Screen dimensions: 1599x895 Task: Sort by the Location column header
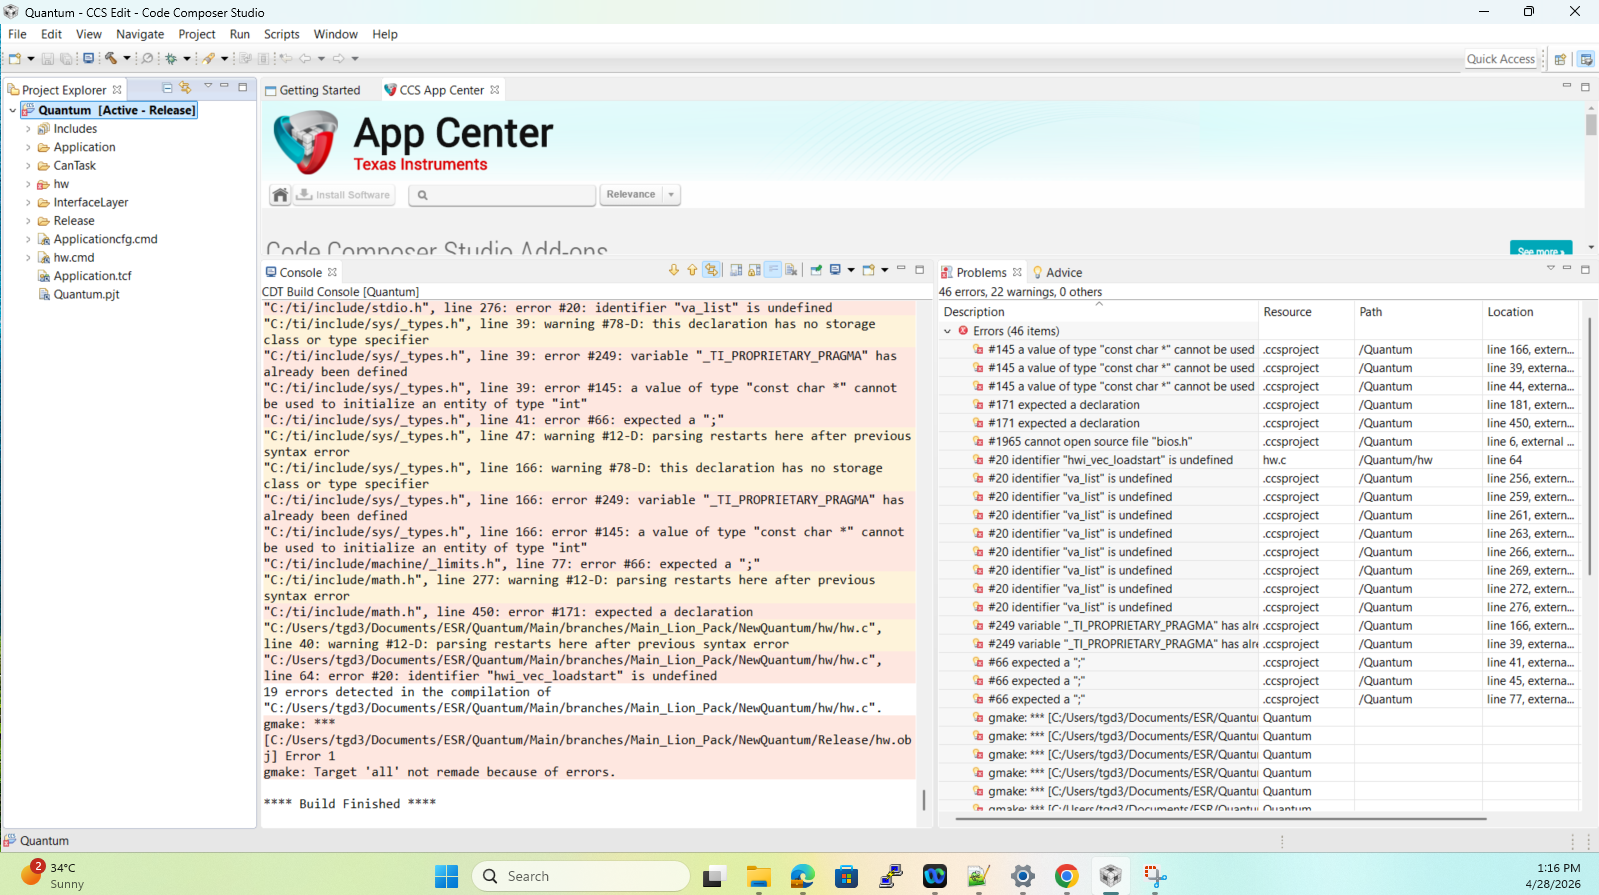point(1530,312)
